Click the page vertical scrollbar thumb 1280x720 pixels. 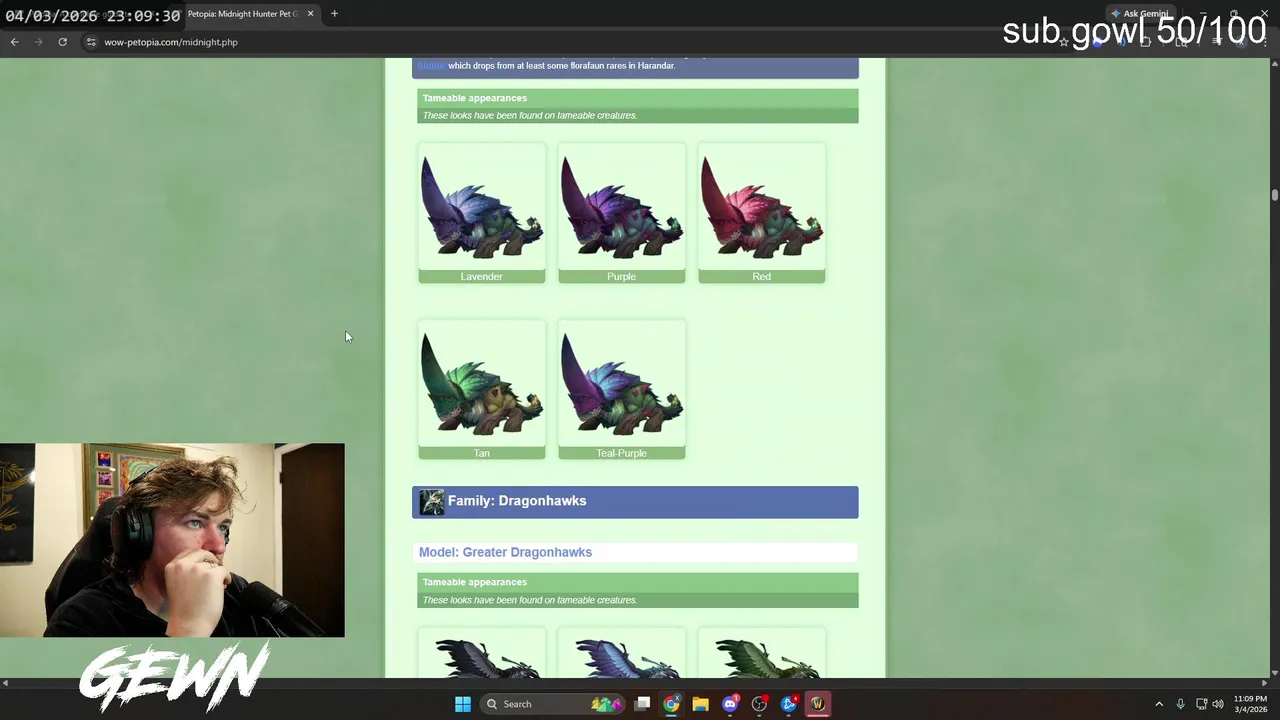pyautogui.click(x=1275, y=195)
